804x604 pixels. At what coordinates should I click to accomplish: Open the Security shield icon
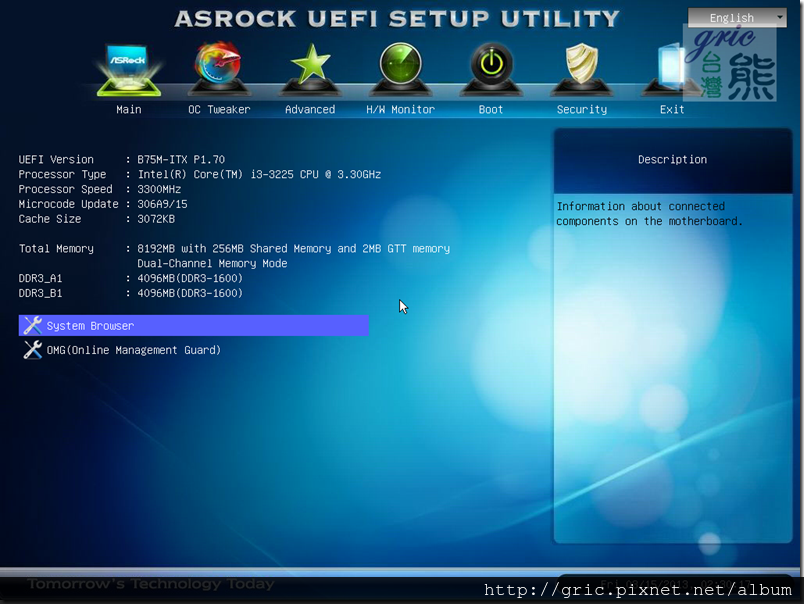581,69
